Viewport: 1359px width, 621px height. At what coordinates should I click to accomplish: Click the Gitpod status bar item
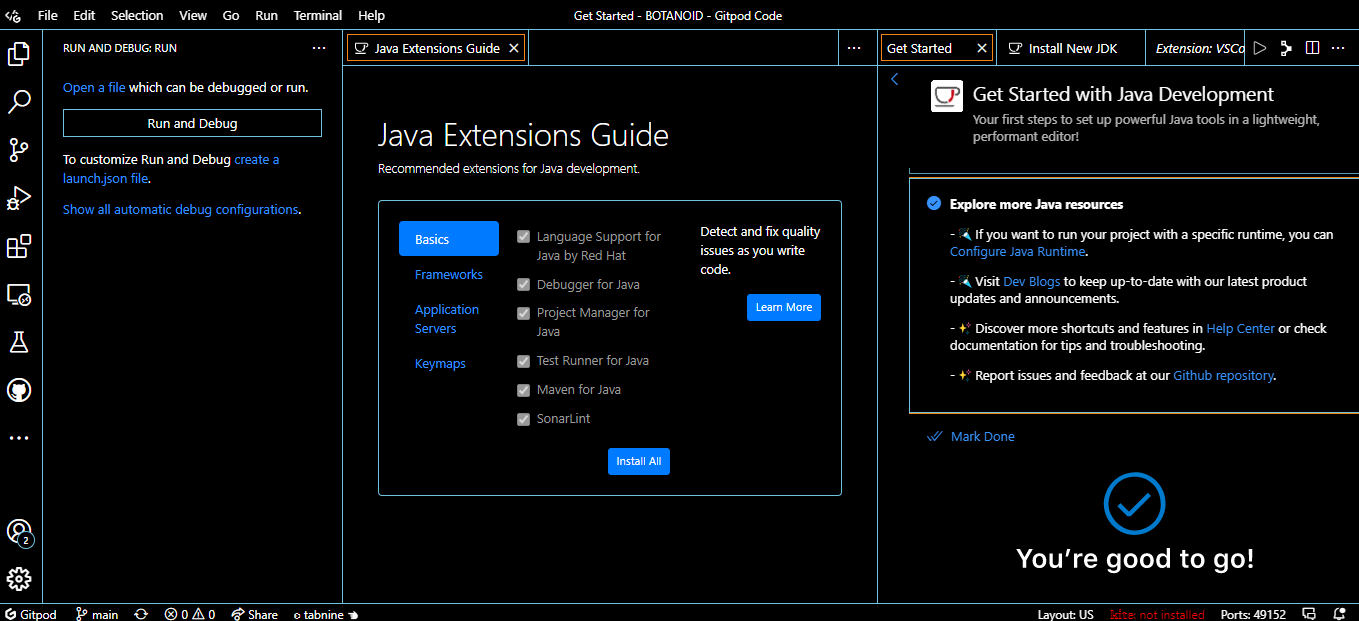(x=31, y=614)
